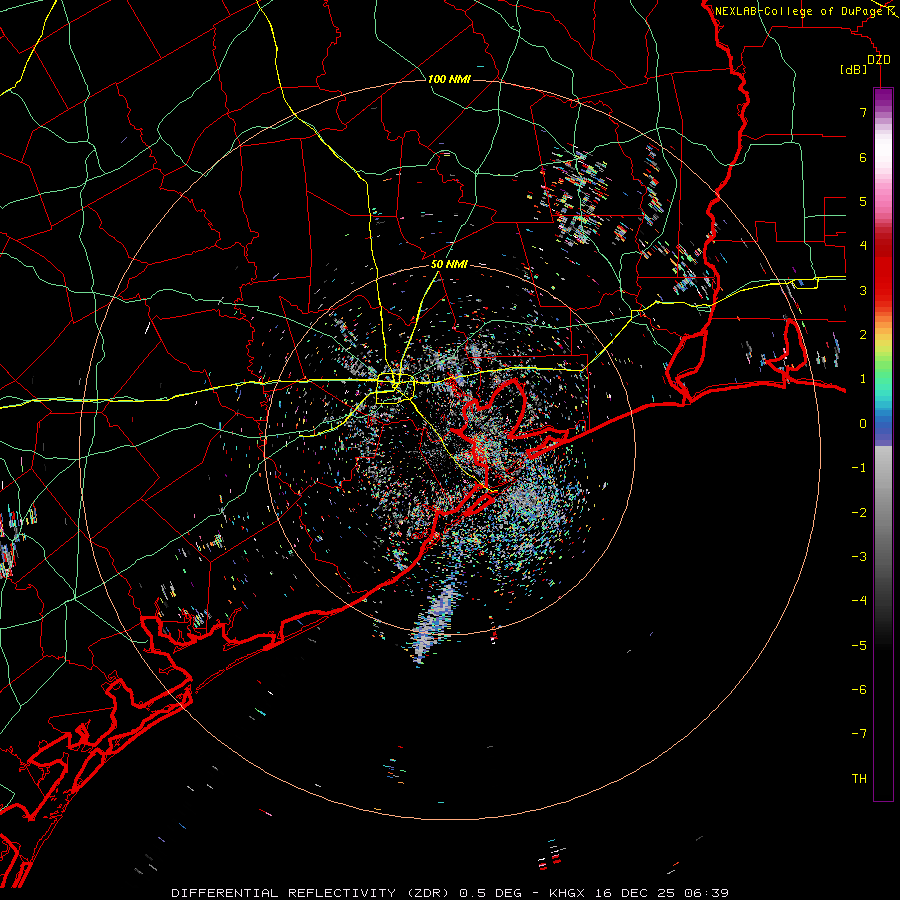
Task: Click the 6 value on the color scale
Action: (863, 157)
